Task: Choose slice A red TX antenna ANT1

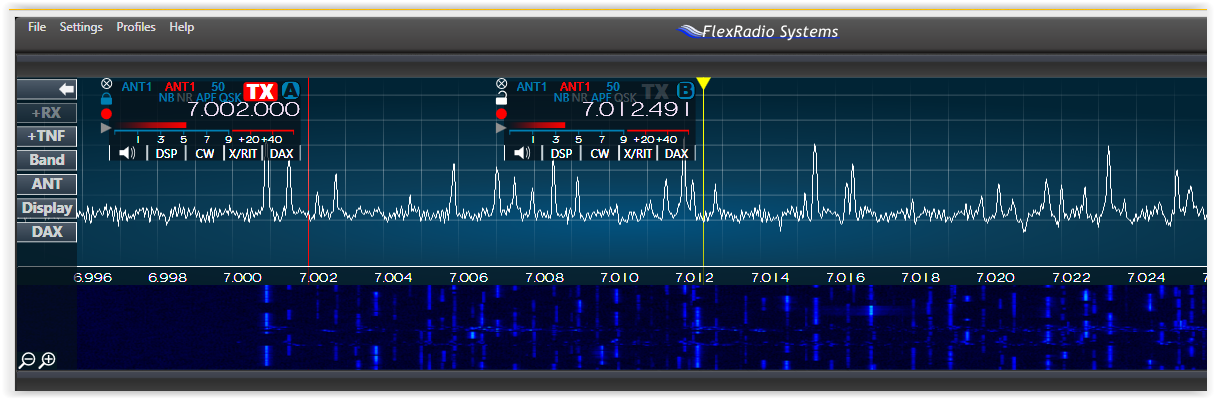Action: [x=180, y=87]
